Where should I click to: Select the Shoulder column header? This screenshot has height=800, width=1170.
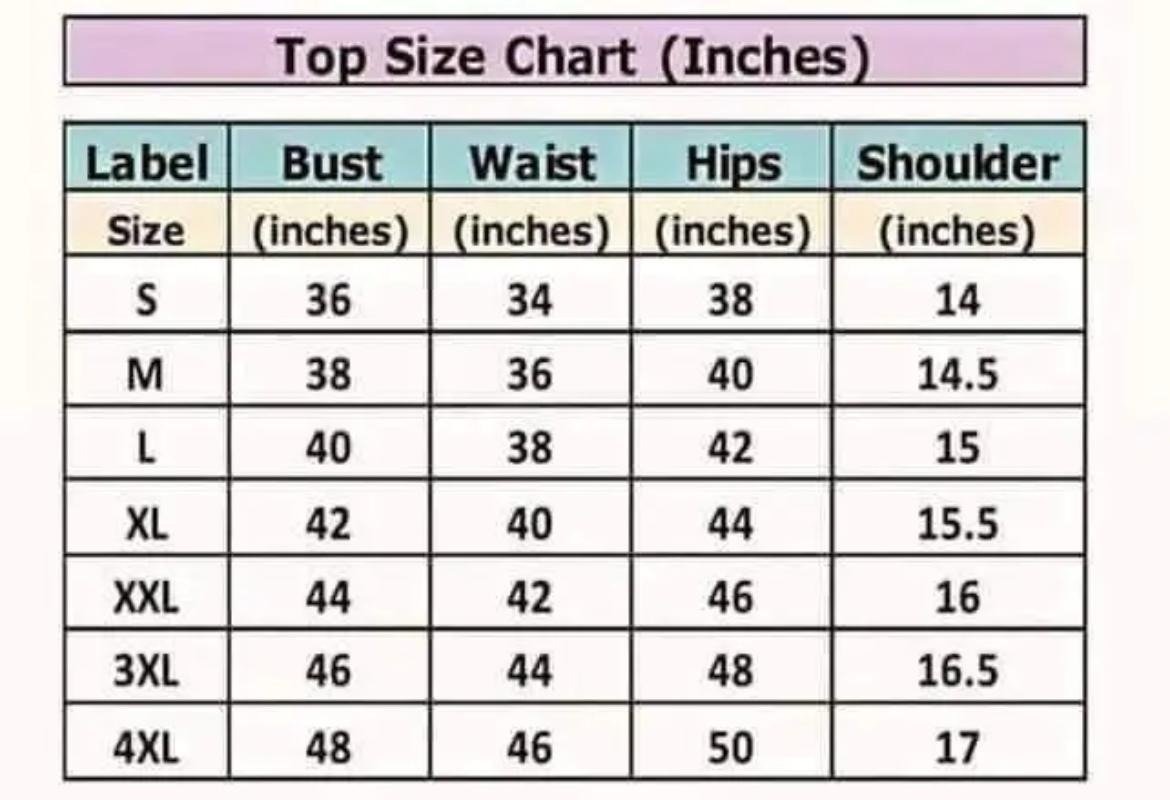click(959, 157)
